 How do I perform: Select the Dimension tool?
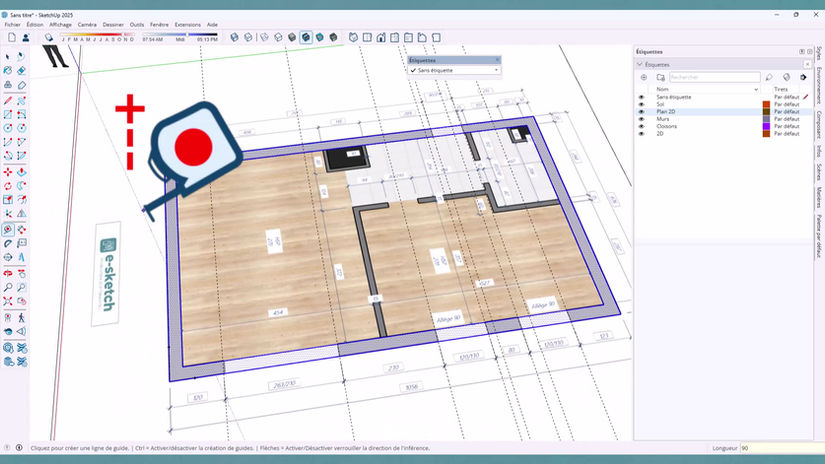[22, 230]
